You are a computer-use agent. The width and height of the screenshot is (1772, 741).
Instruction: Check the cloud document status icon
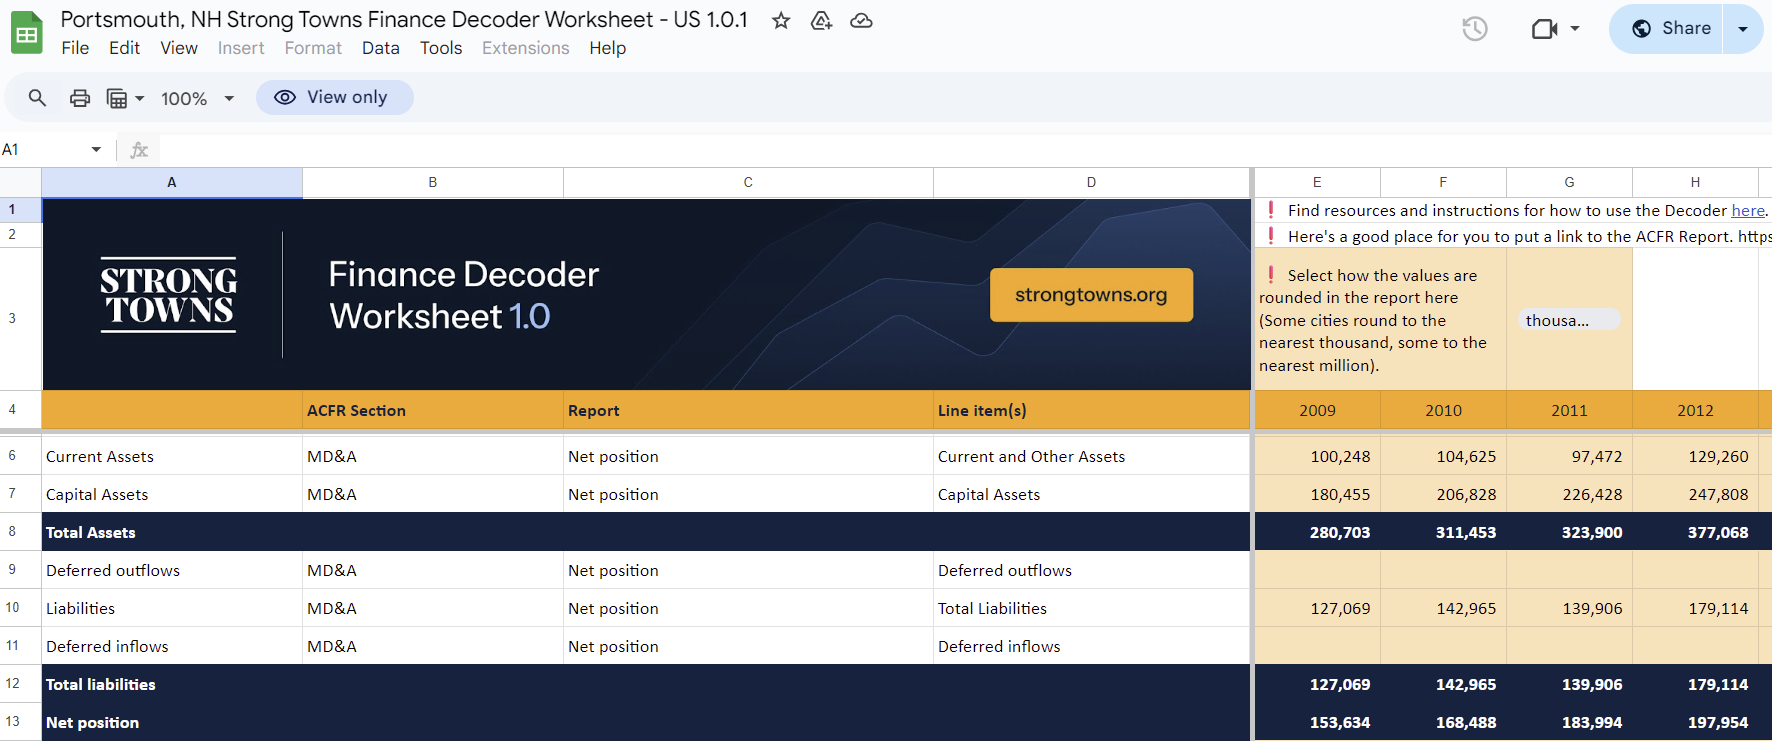861,21
